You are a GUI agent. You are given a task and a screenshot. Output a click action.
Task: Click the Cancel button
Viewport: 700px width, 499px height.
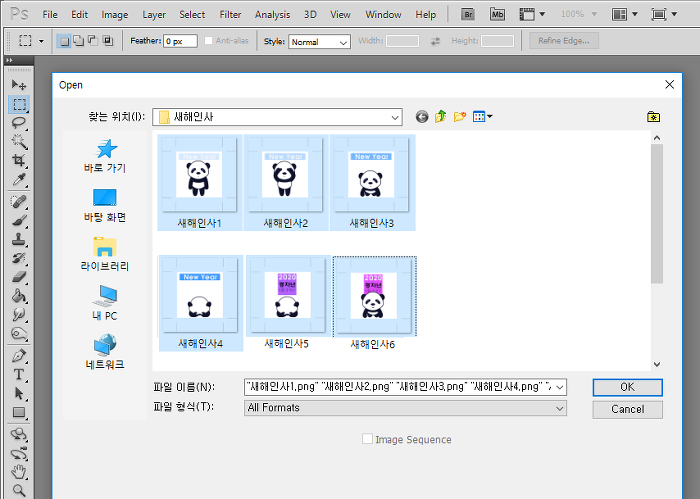click(627, 409)
